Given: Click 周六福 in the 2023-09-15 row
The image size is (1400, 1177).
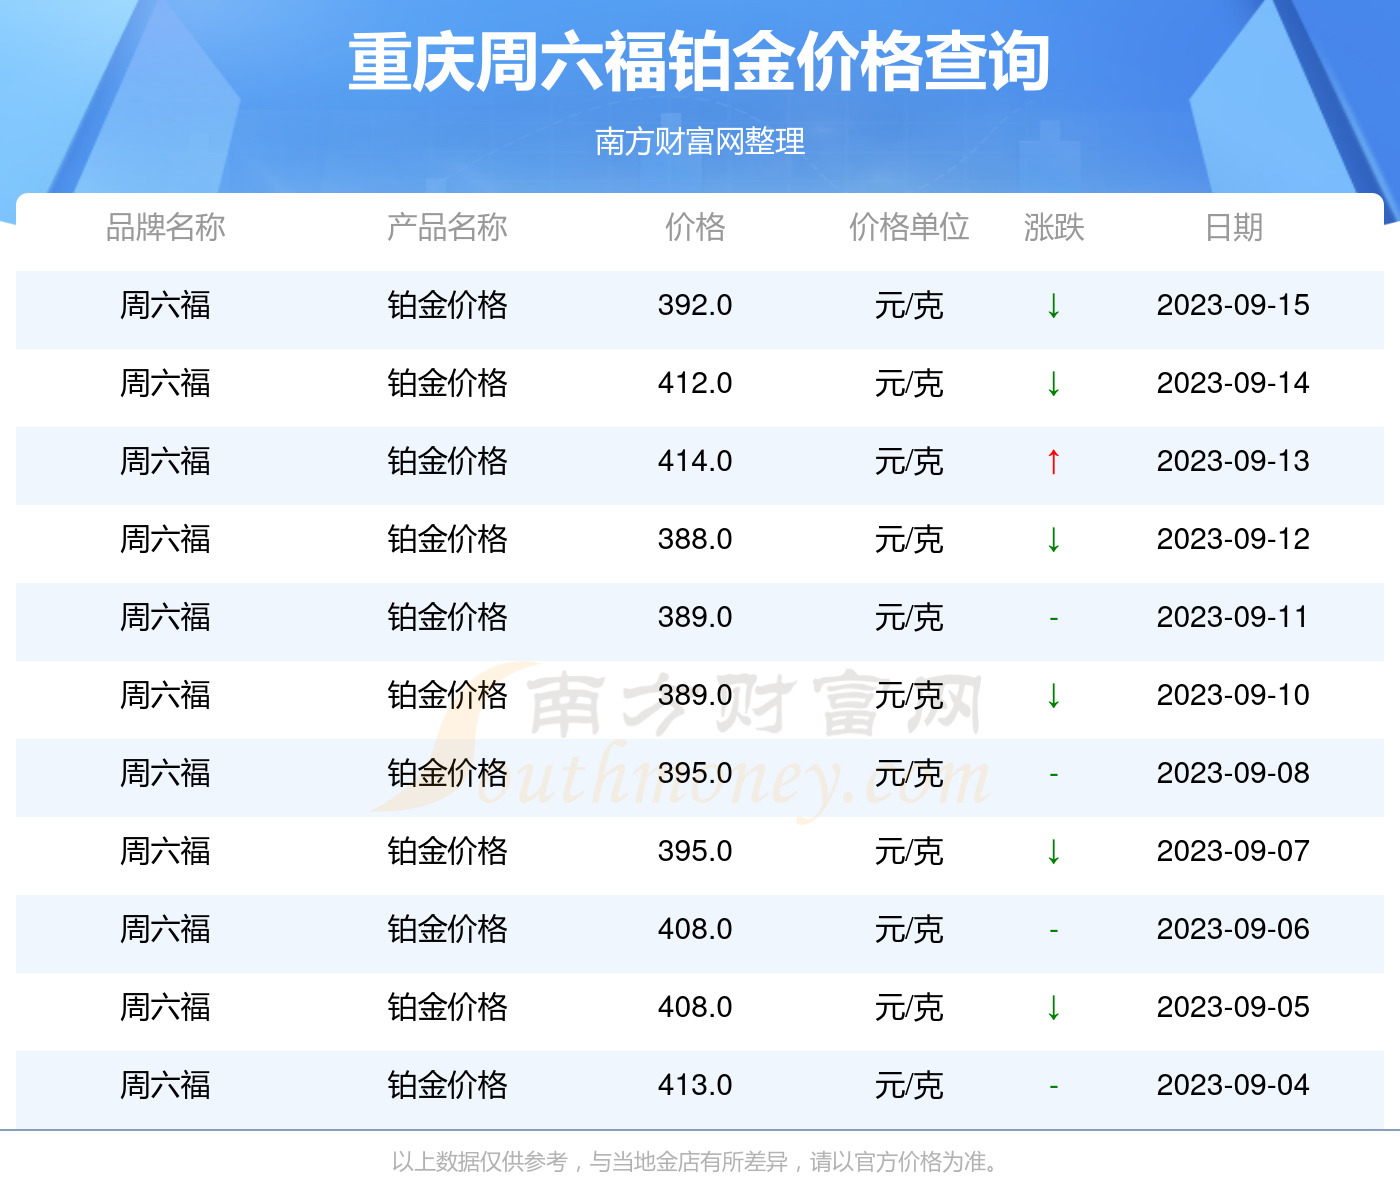Looking at the screenshot, I should click(165, 305).
